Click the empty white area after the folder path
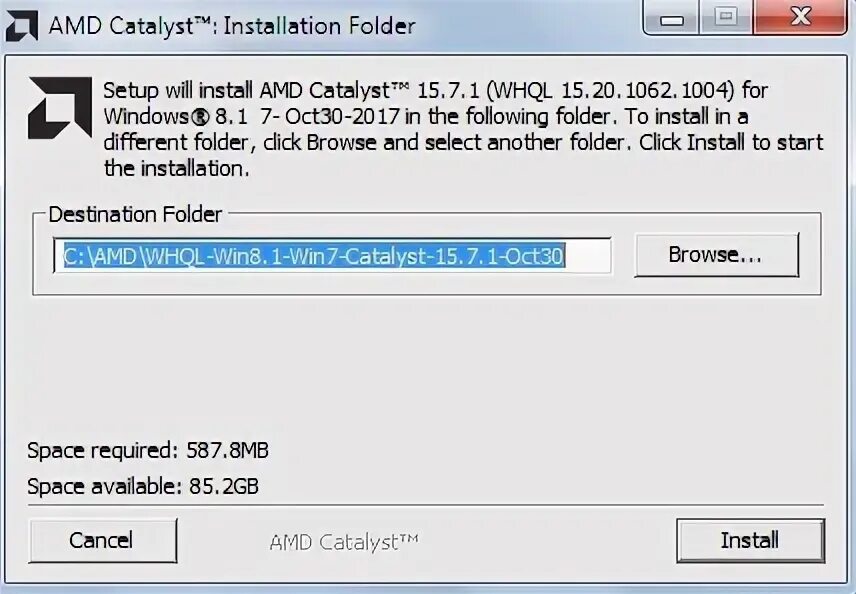The width and height of the screenshot is (856, 594). pos(587,256)
